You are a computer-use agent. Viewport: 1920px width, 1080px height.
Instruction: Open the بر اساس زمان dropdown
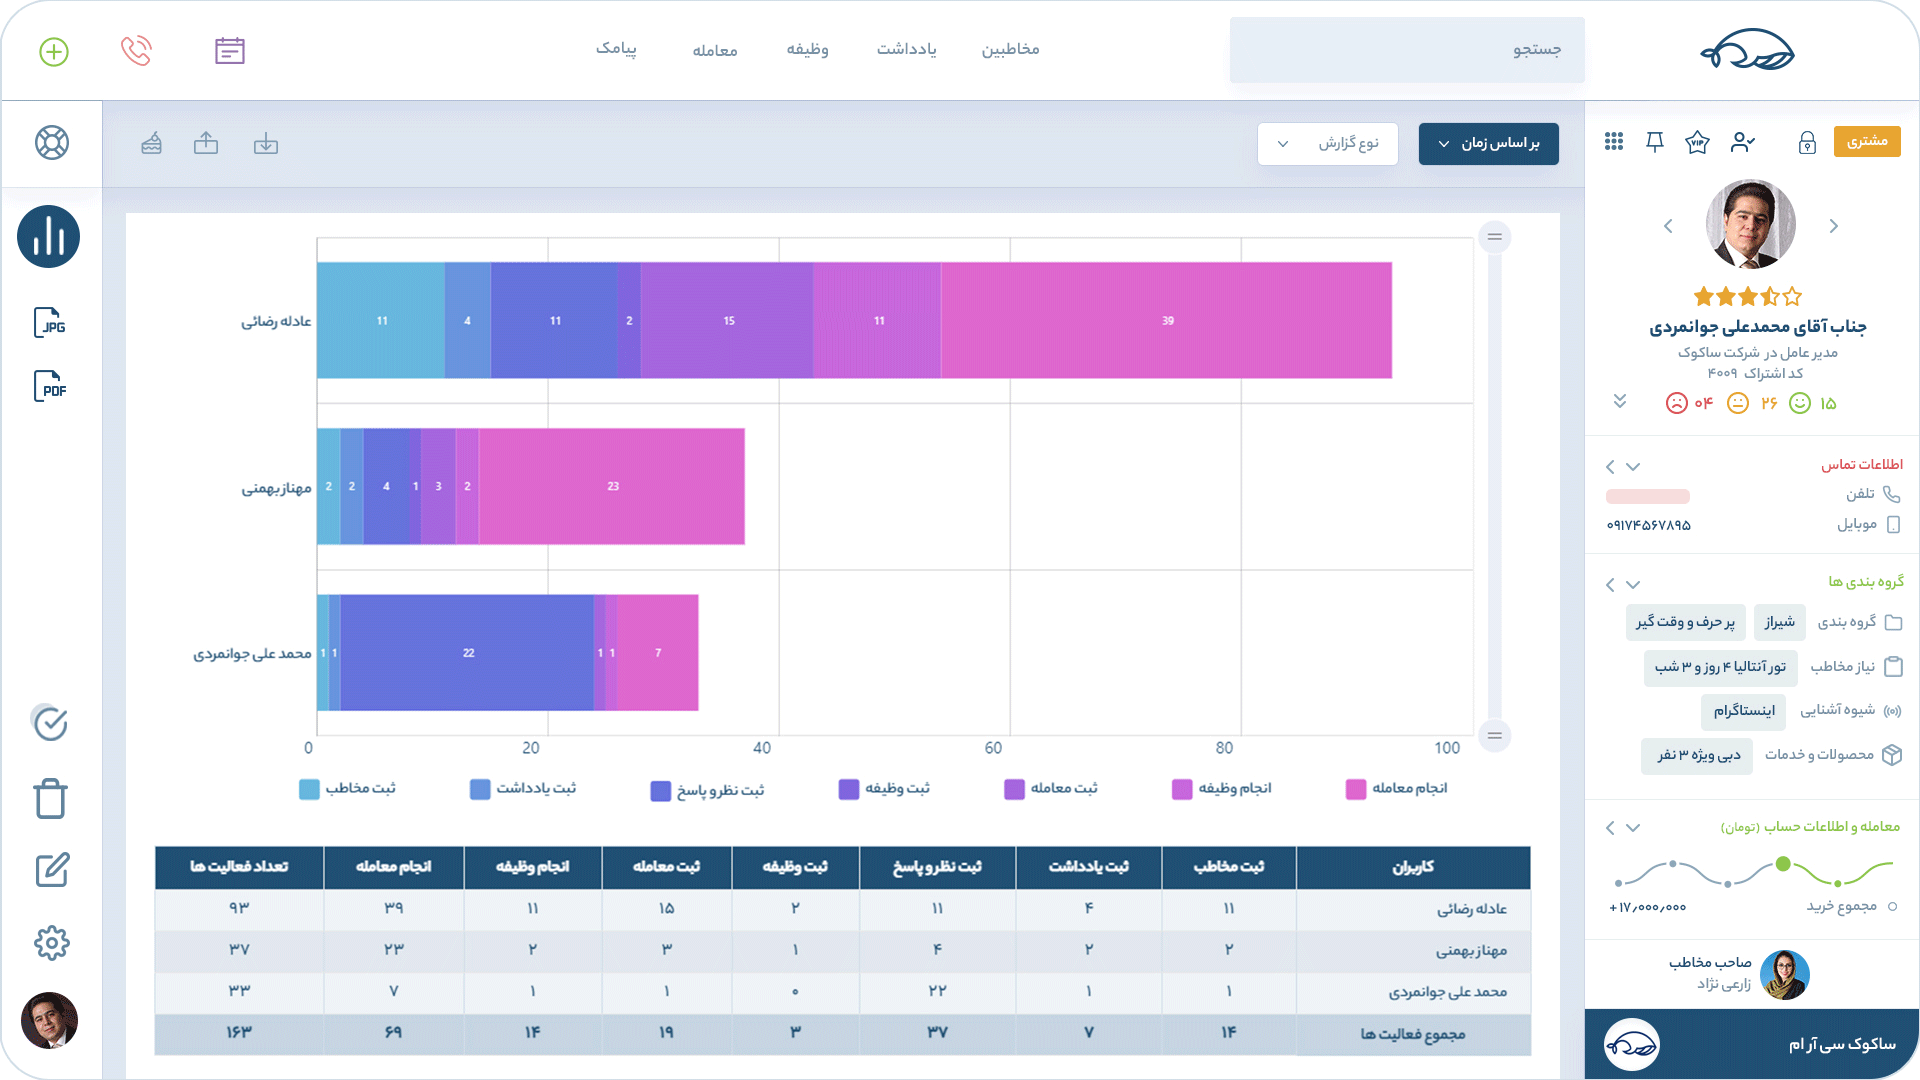point(1488,144)
